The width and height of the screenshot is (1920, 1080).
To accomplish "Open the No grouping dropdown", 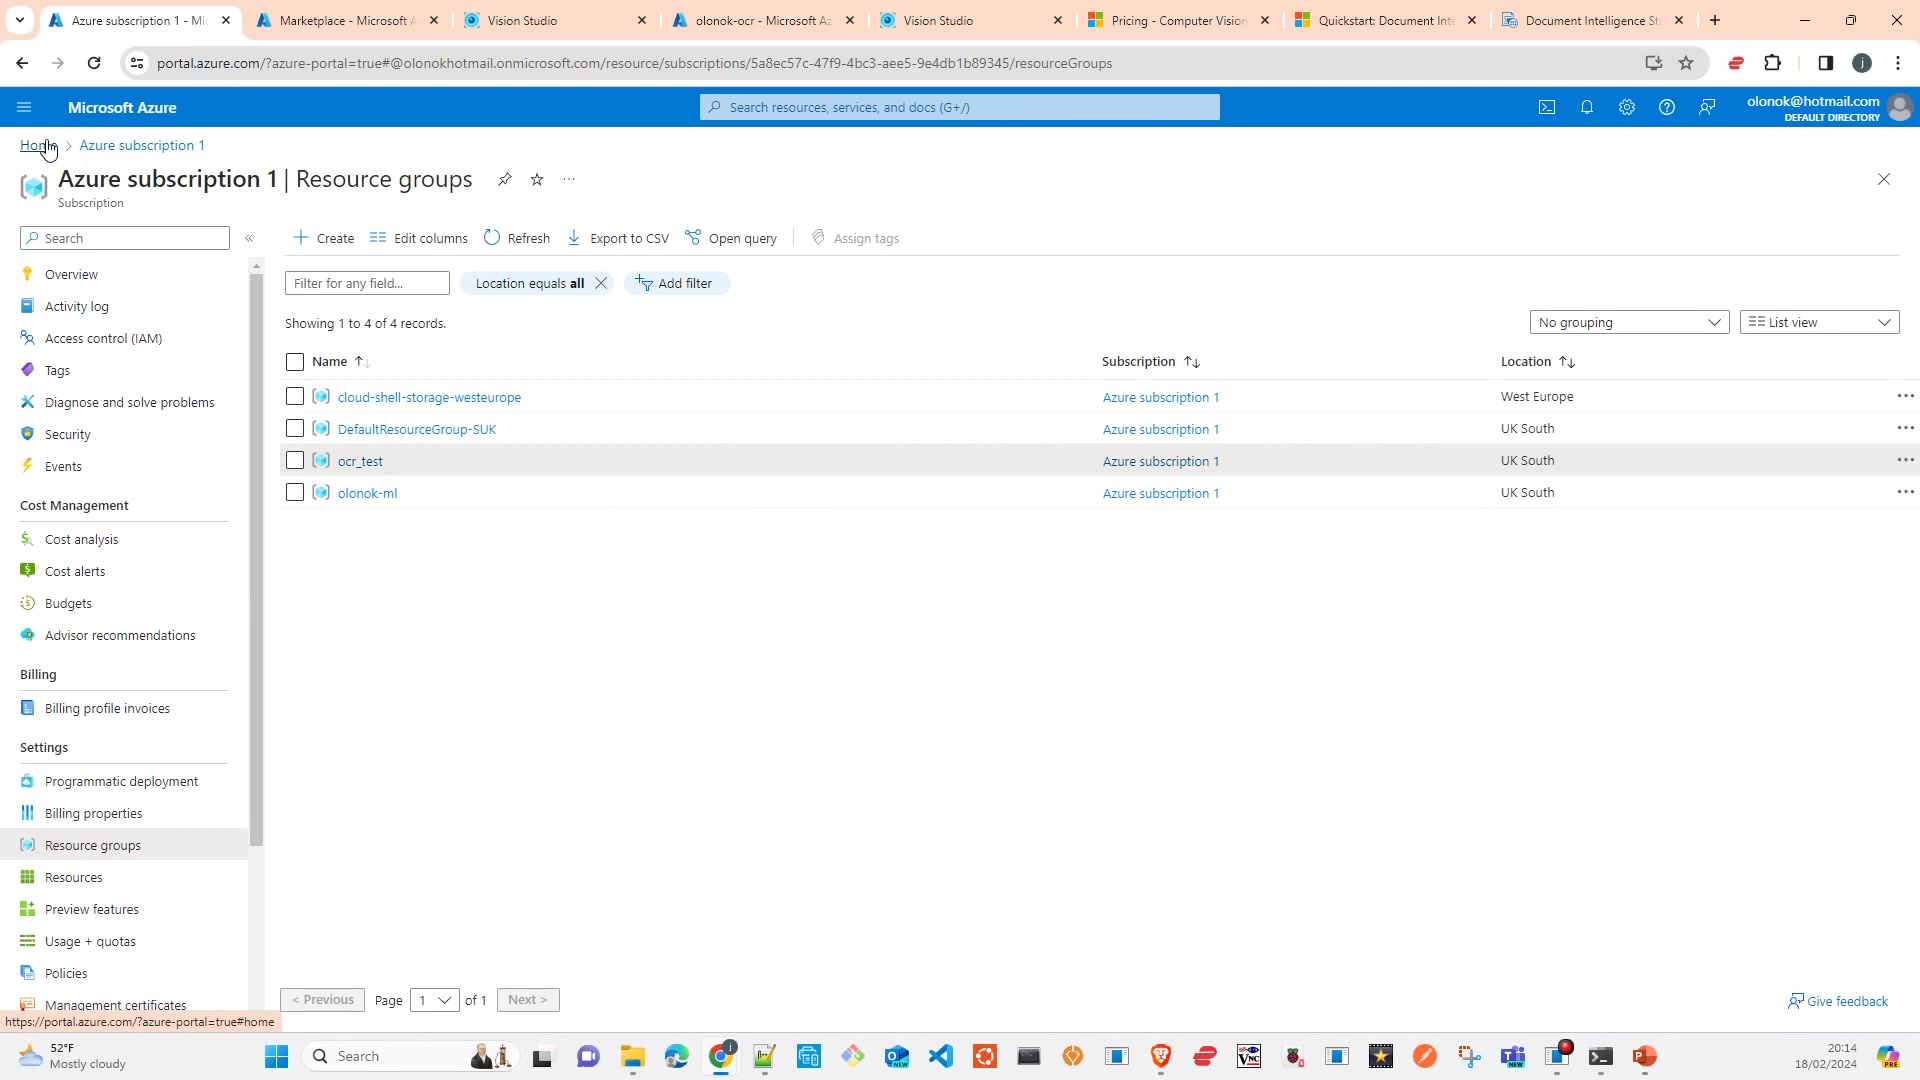I will pos(1628,321).
